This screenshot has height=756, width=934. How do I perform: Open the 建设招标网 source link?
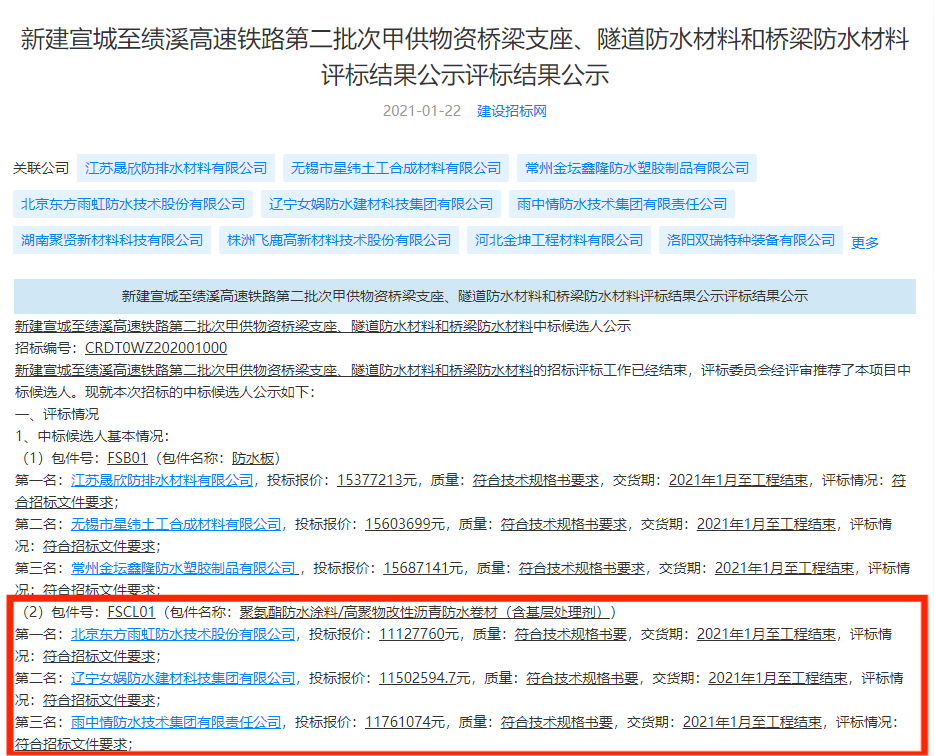click(512, 111)
